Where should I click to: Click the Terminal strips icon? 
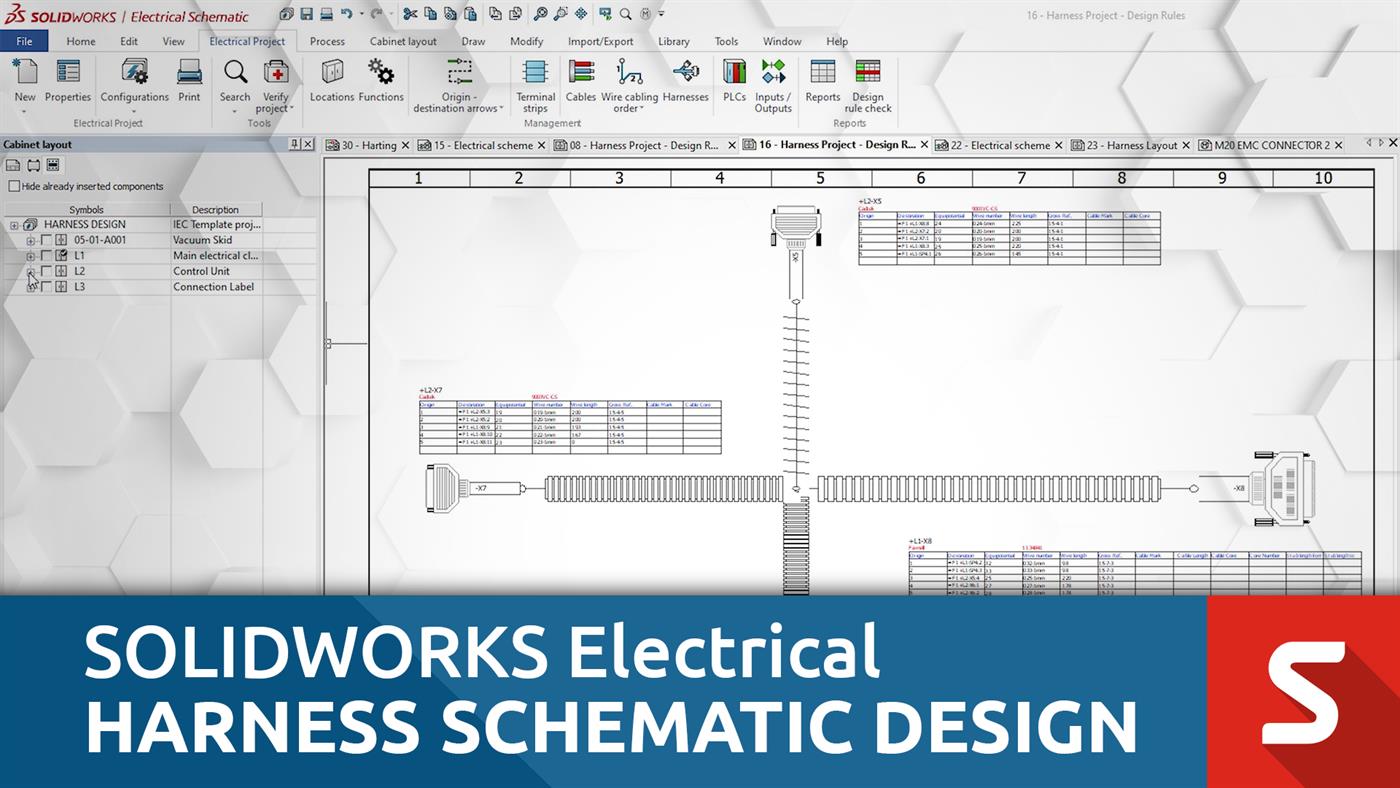534,75
